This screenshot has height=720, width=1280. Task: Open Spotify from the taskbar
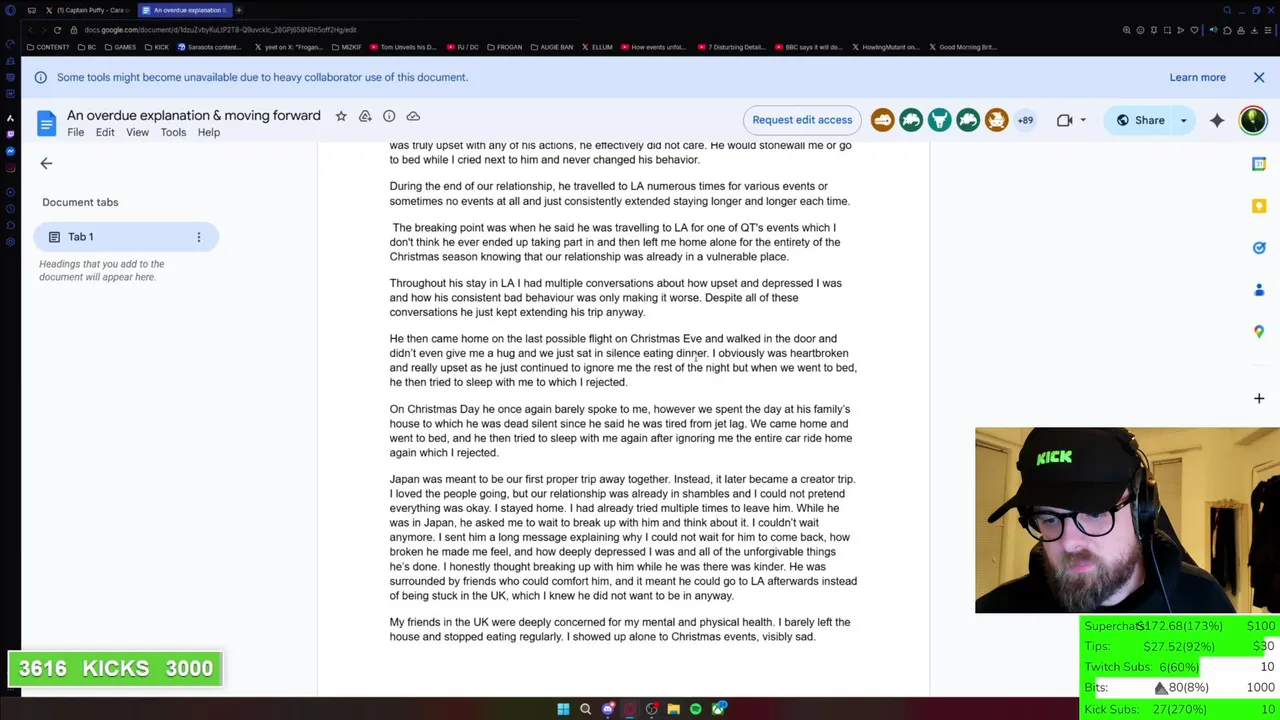click(x=695, y=709)
